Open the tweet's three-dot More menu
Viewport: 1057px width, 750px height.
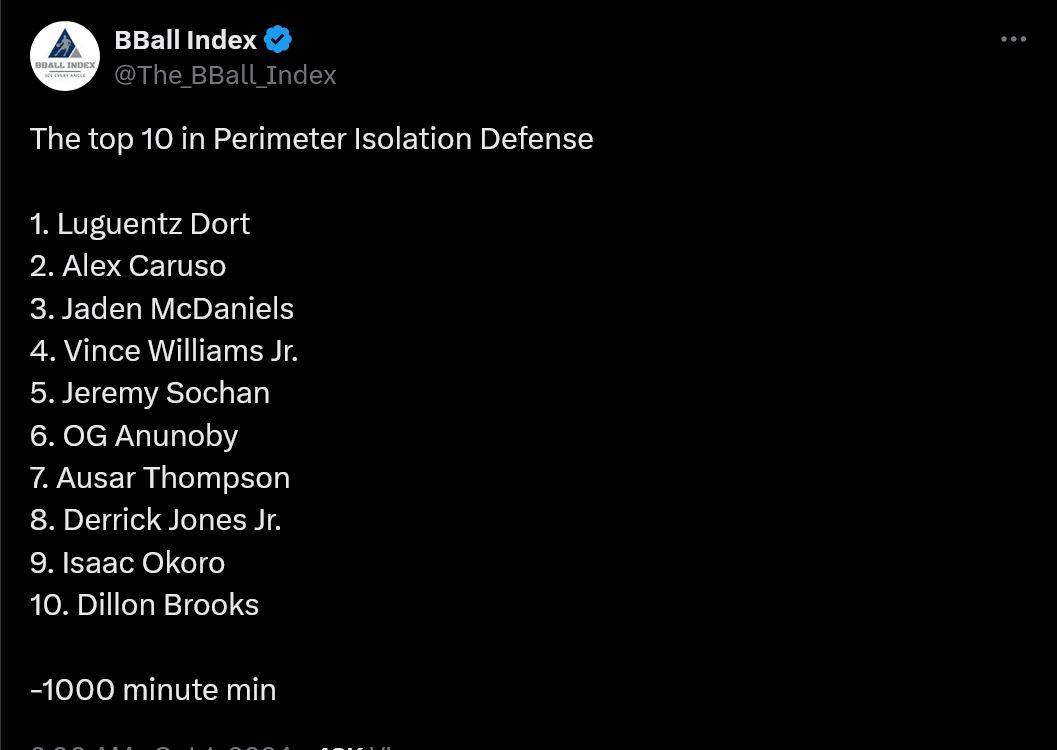click(x=1013, y=40)
